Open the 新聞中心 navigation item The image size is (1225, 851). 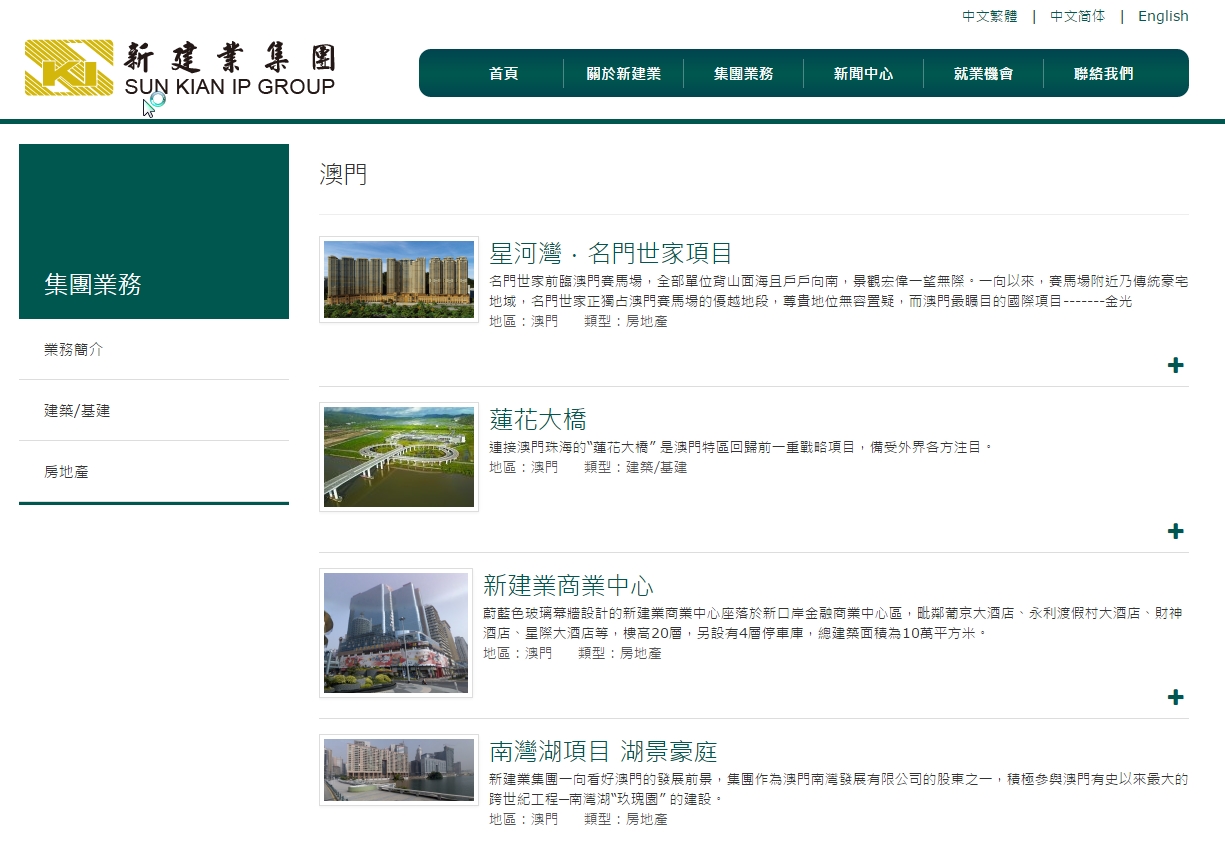863,74
